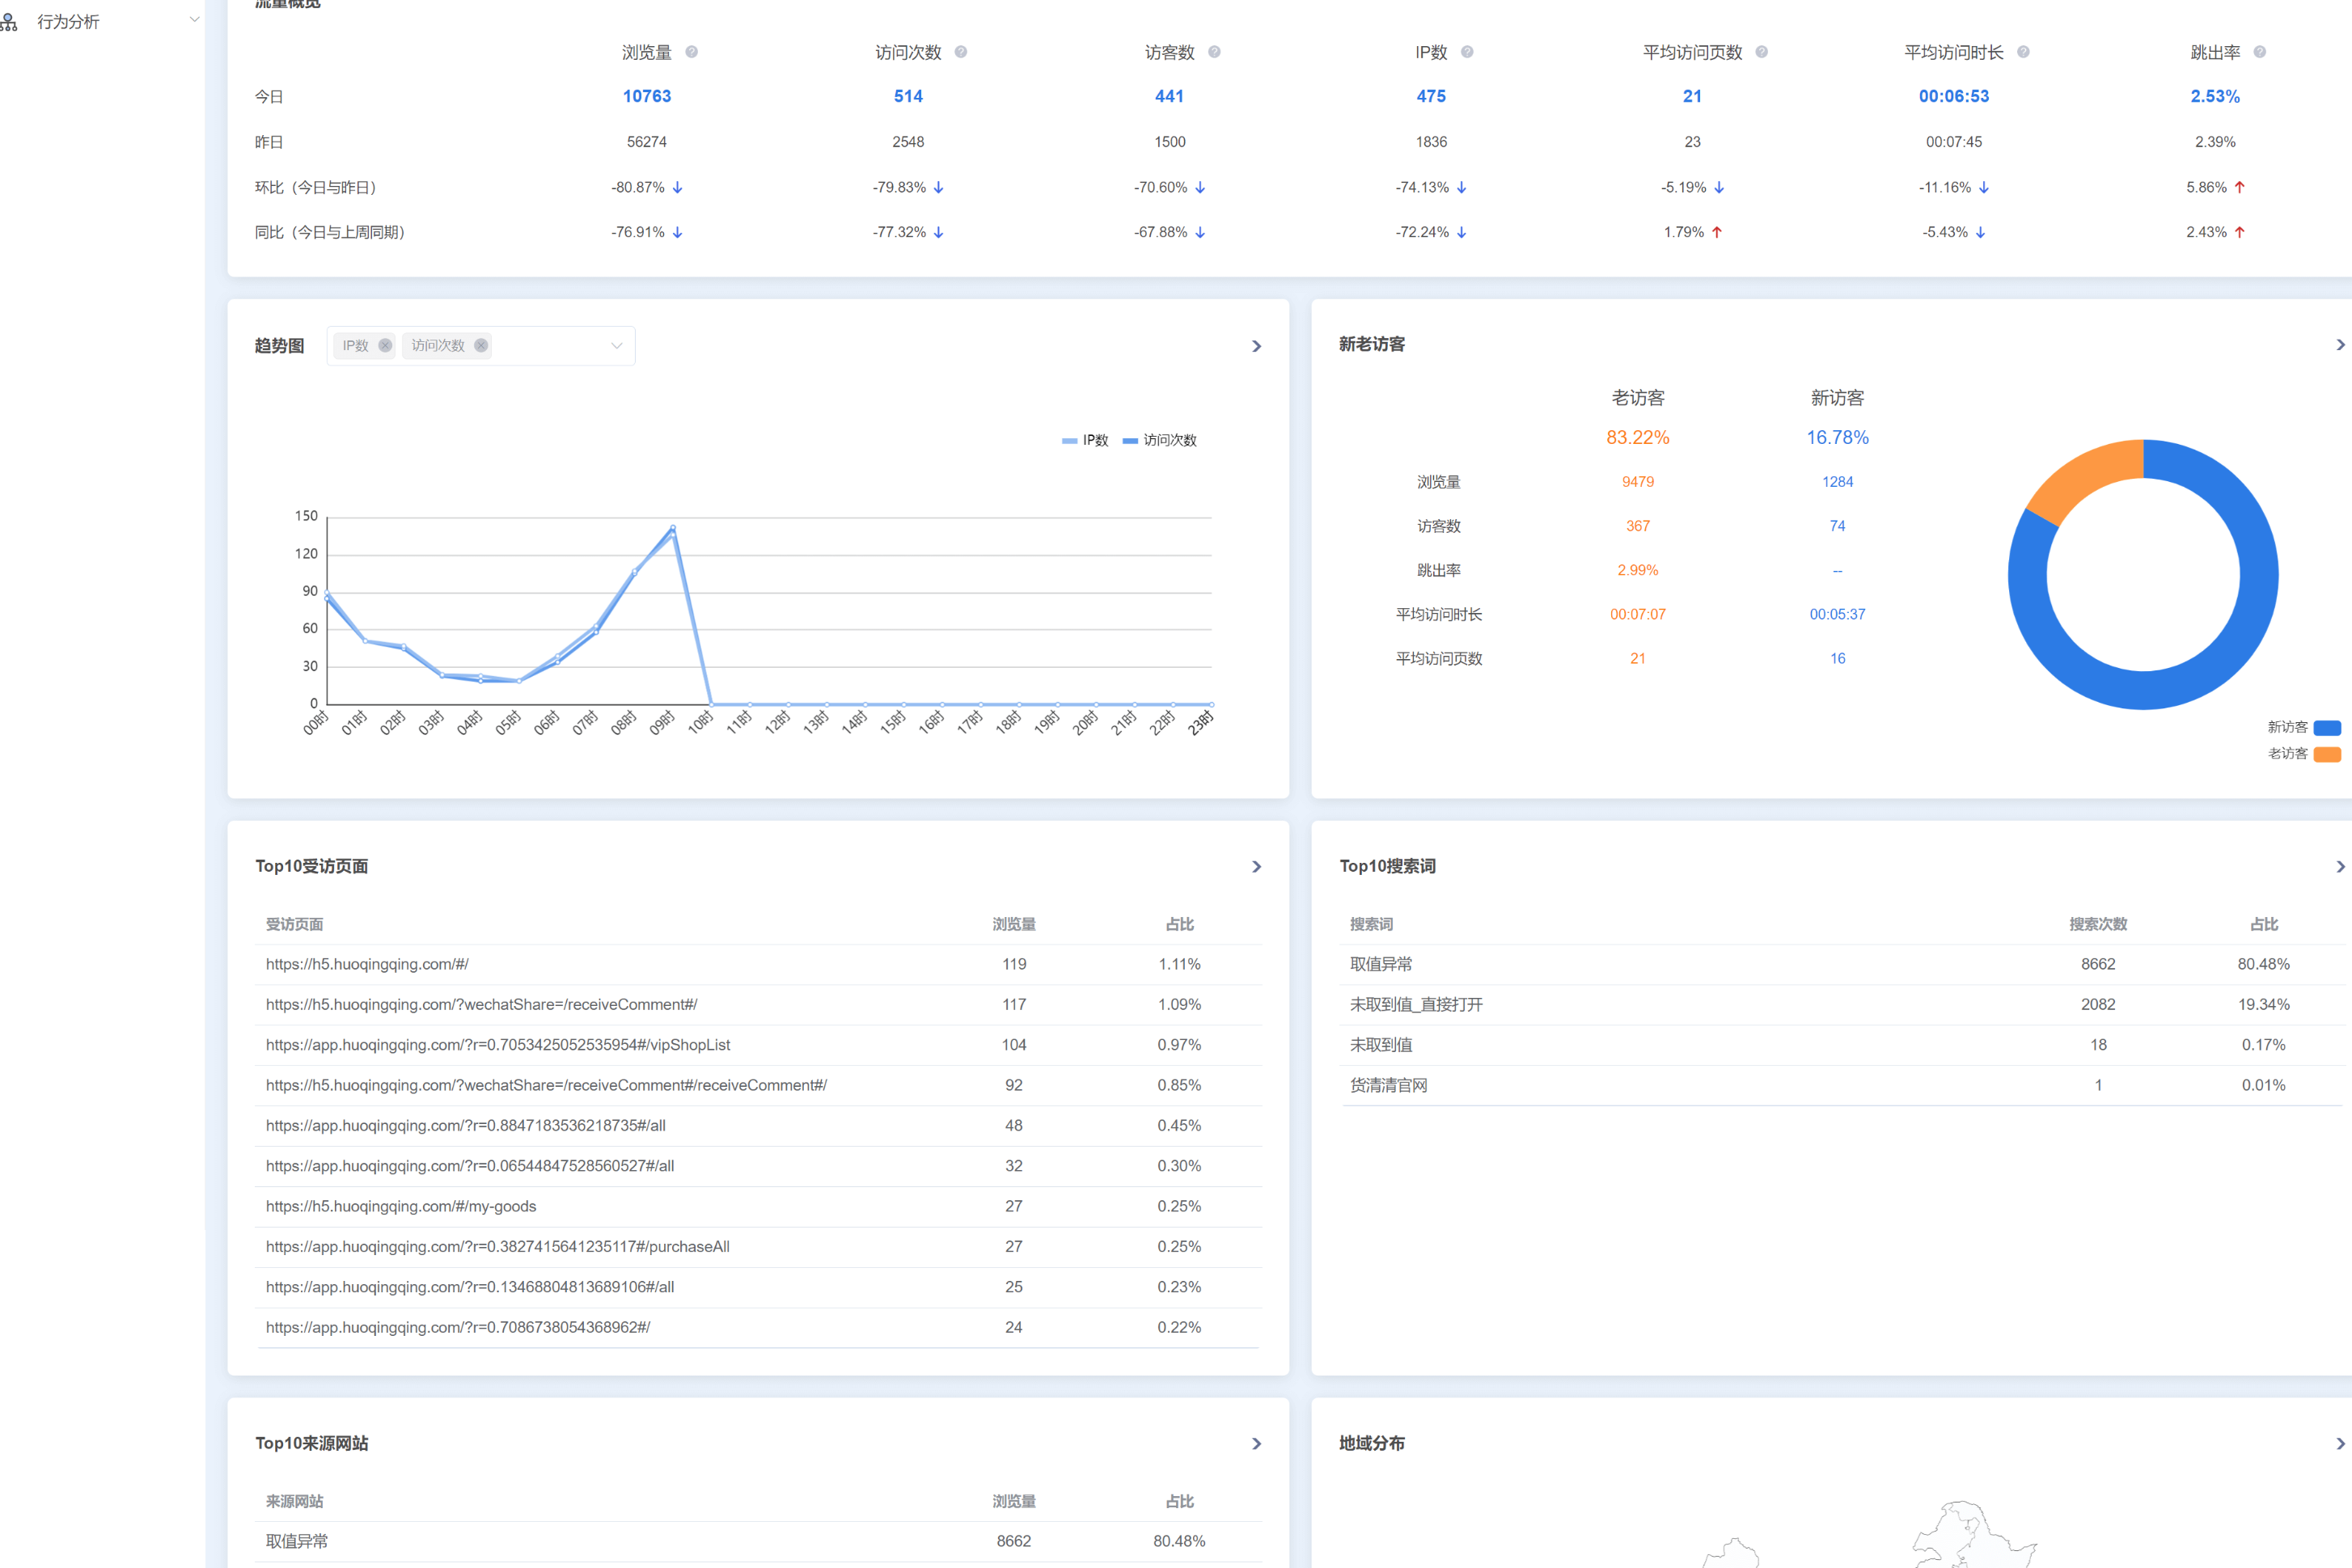
Task: Click help icon next to 浏览量
Action: click(x=691, y=52)
